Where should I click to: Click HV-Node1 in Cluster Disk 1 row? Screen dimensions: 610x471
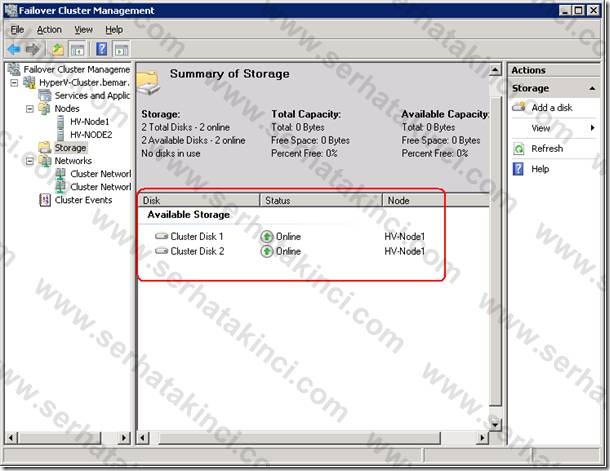click(x=405, y=236)
